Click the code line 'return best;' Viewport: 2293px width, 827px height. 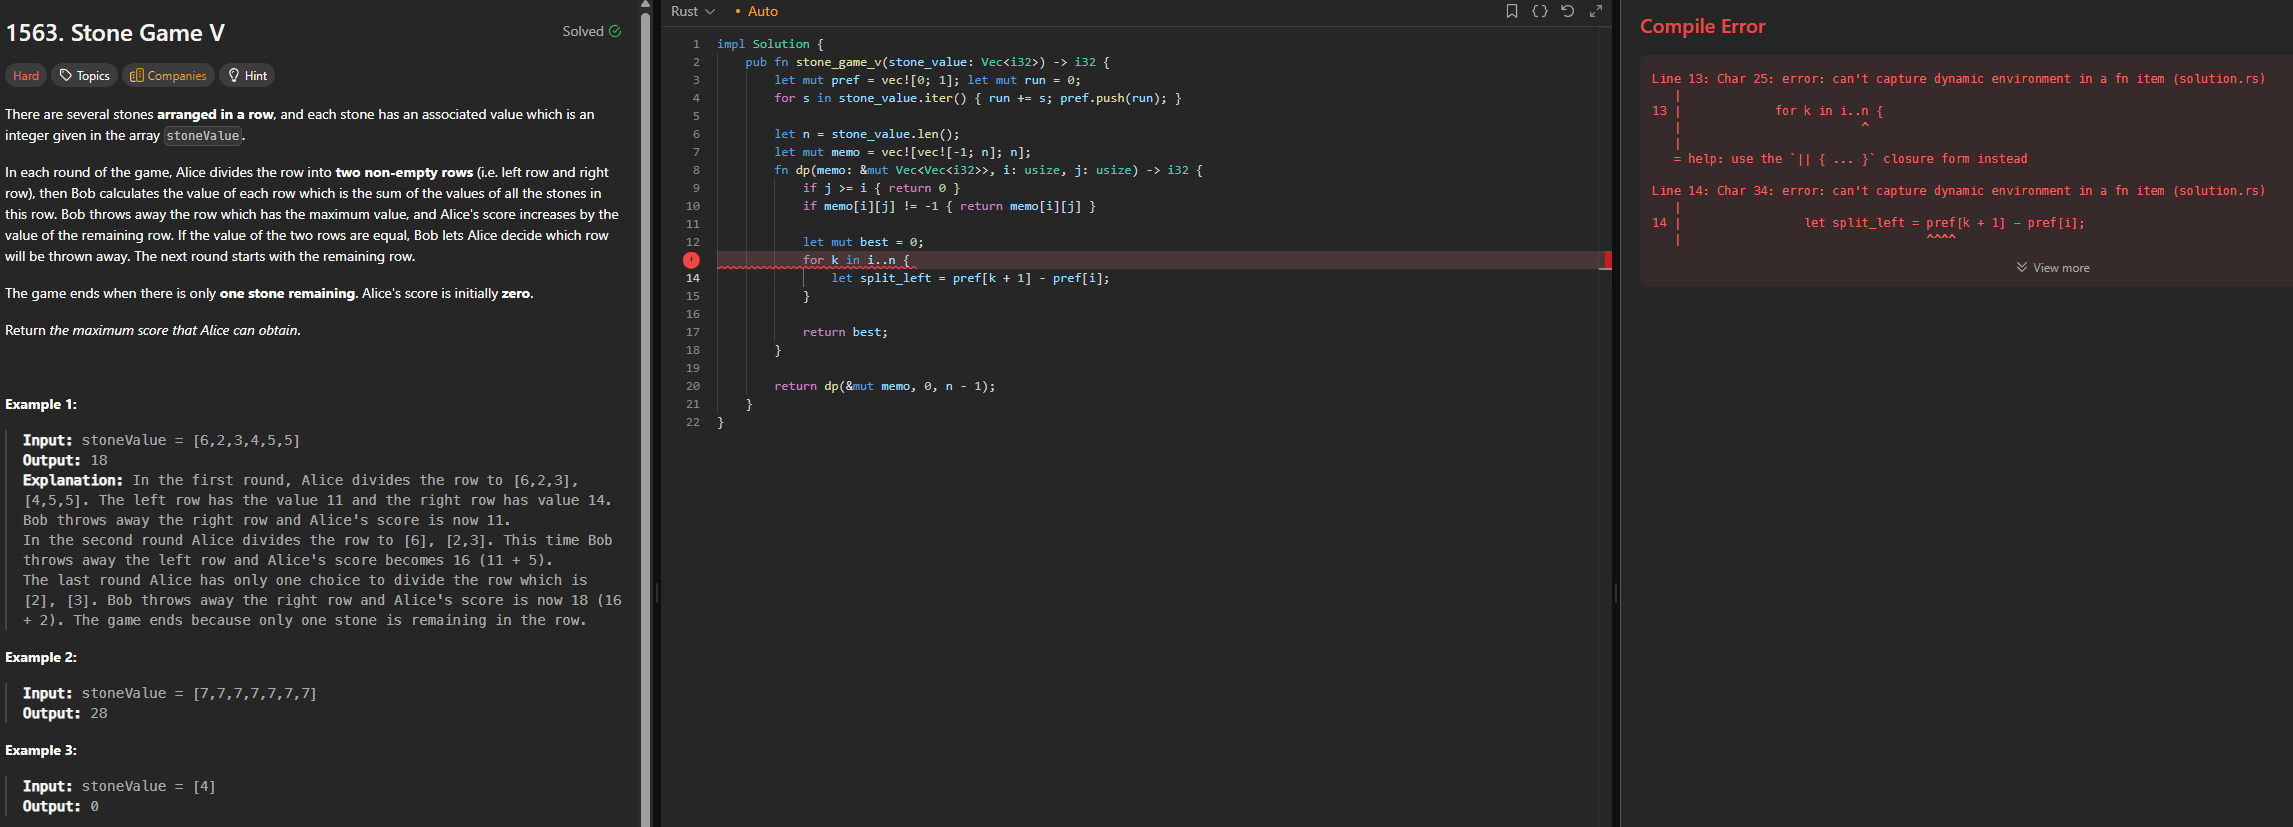click(x=845, y=332)
